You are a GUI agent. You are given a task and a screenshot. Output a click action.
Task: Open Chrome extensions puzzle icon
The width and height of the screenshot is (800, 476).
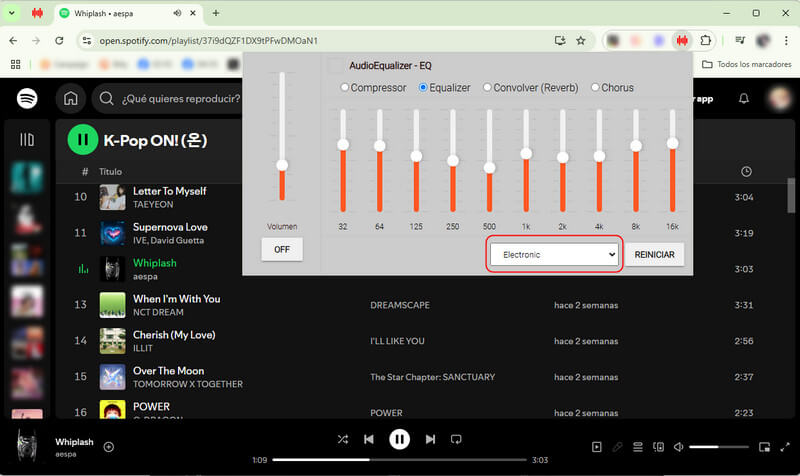coord(706,40)
